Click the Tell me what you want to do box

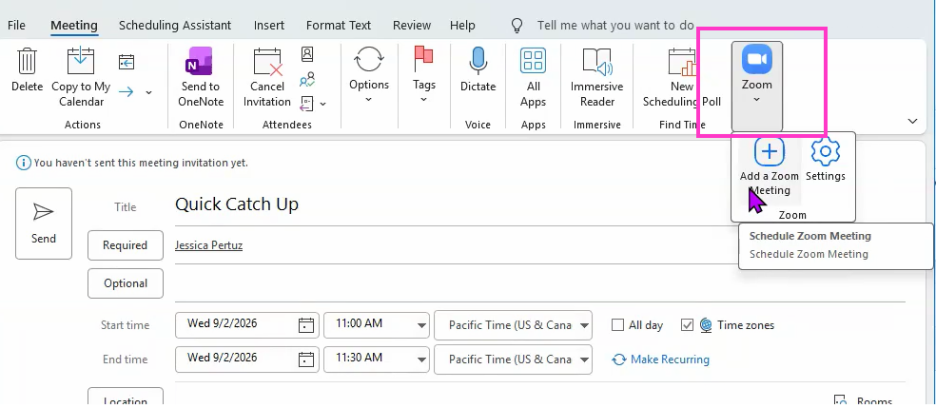pyautogui.click(x=615, y=26)
